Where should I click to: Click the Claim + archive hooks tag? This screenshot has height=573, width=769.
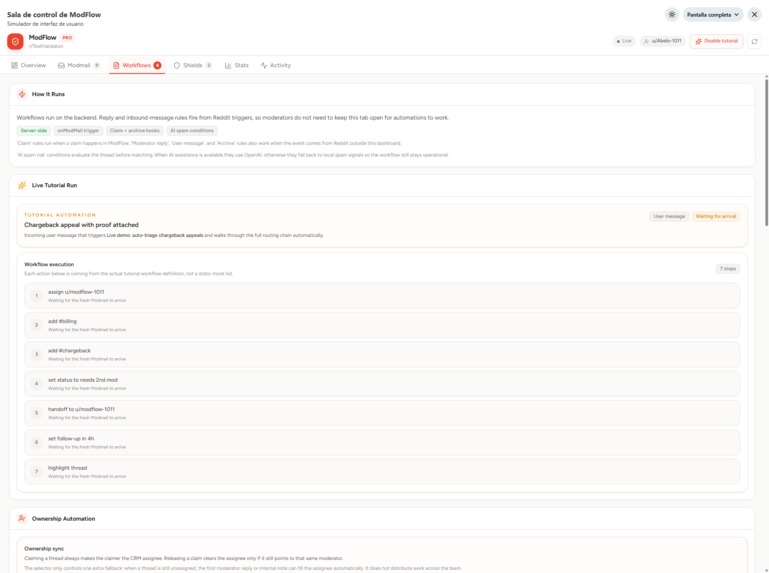(x=135, y=130)
